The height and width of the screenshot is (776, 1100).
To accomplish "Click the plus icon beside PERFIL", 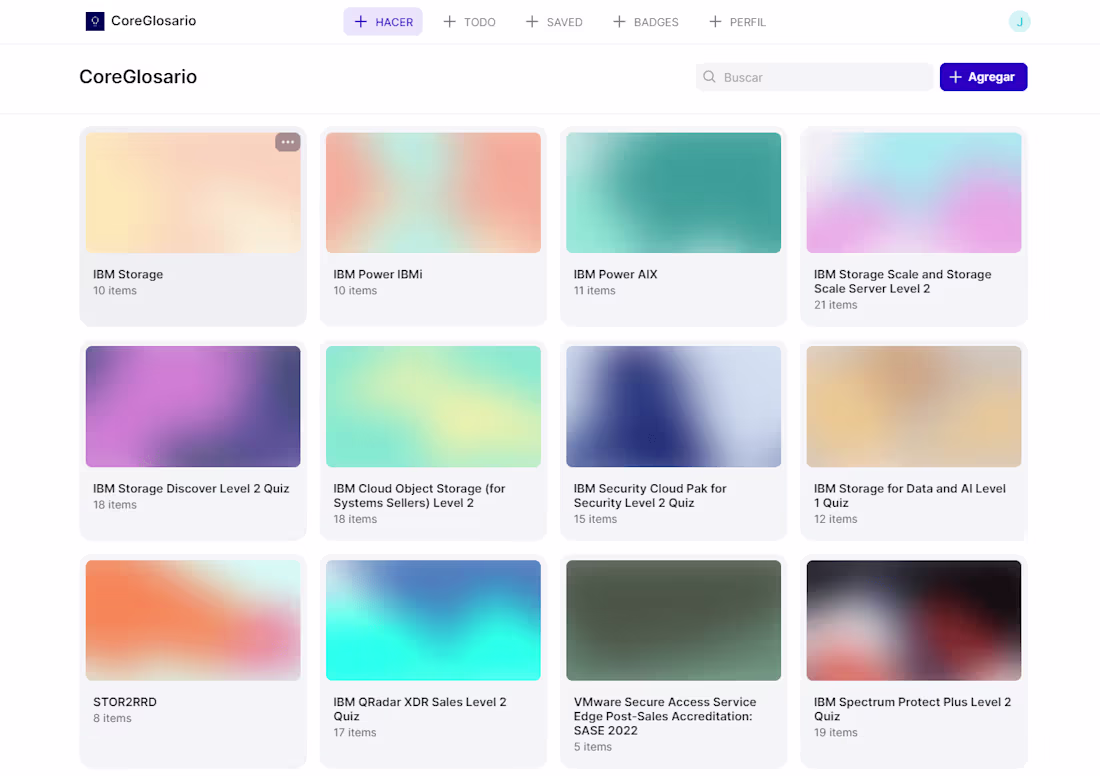I will (715, 22).
